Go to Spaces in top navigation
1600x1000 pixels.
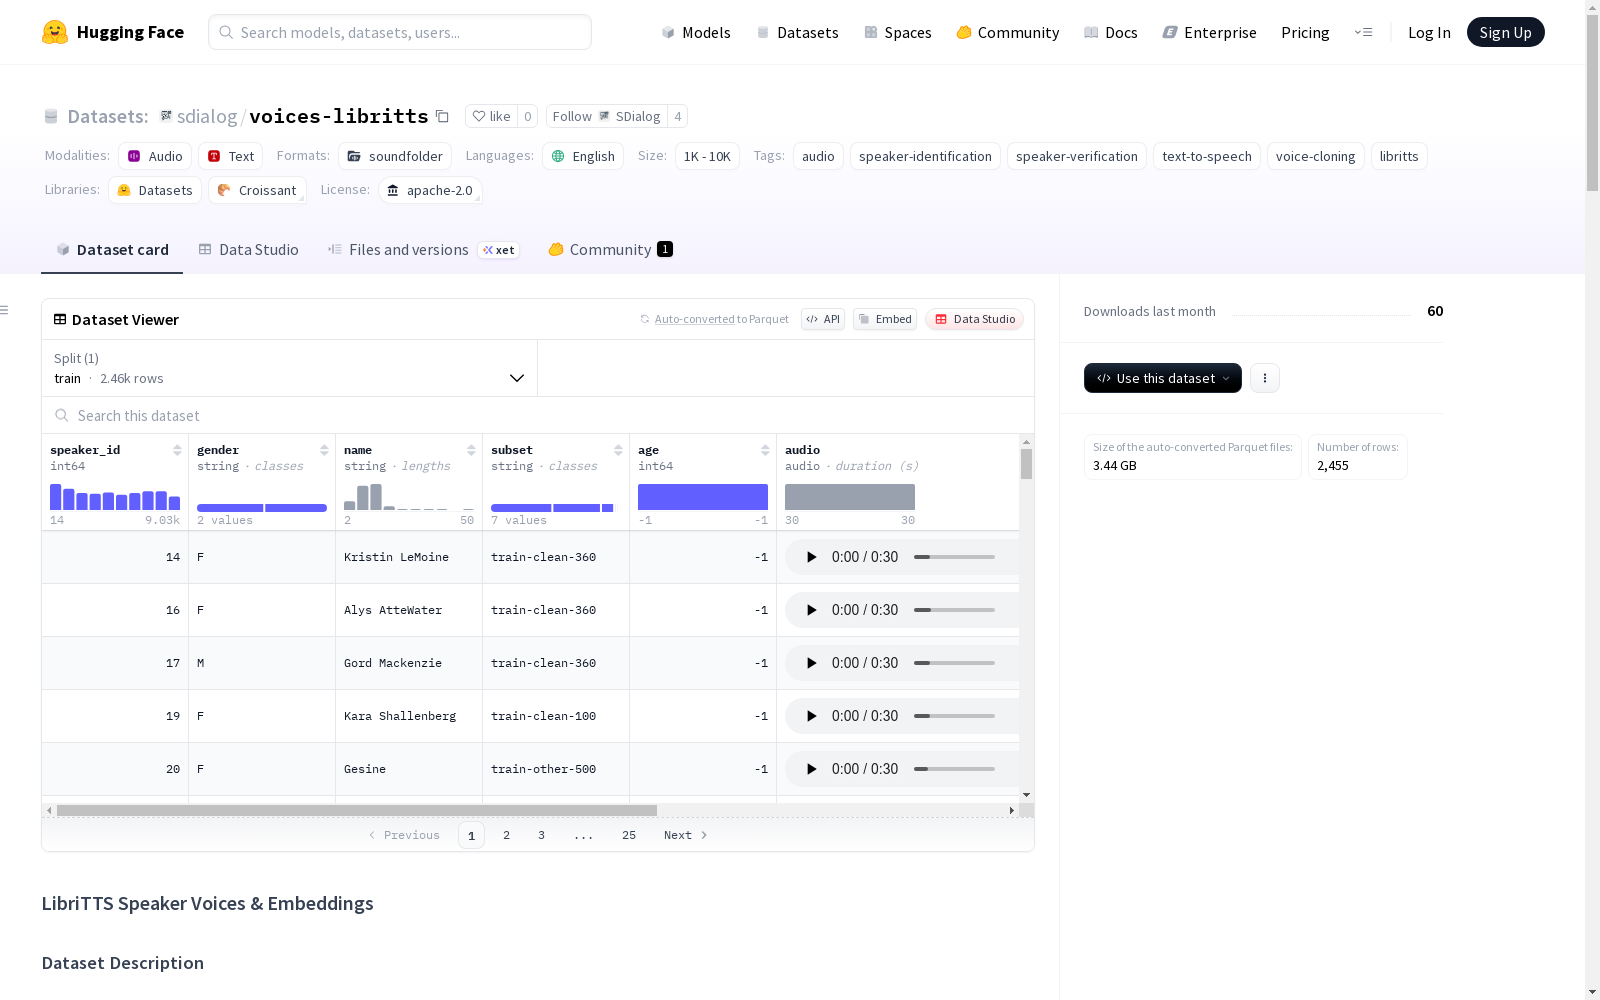(898, 32)
